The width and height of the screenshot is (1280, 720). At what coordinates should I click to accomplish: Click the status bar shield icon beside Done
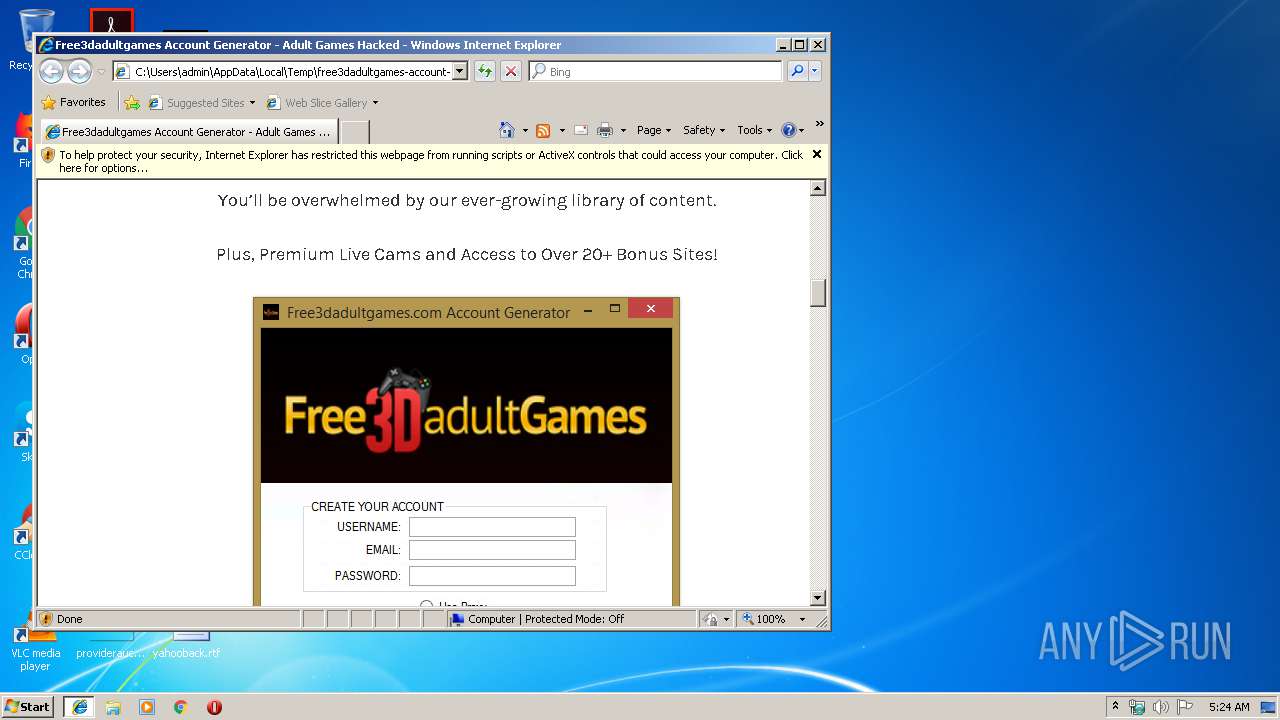click(46, 619)
